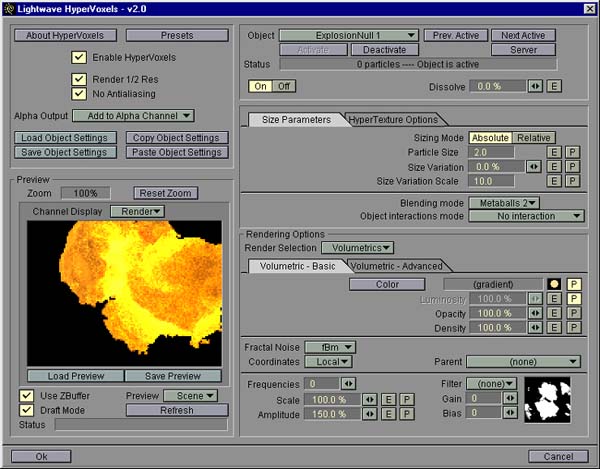Click the Refresh preview button
Viewport: 600px width, 469px height.
click(x=177, y=410)
